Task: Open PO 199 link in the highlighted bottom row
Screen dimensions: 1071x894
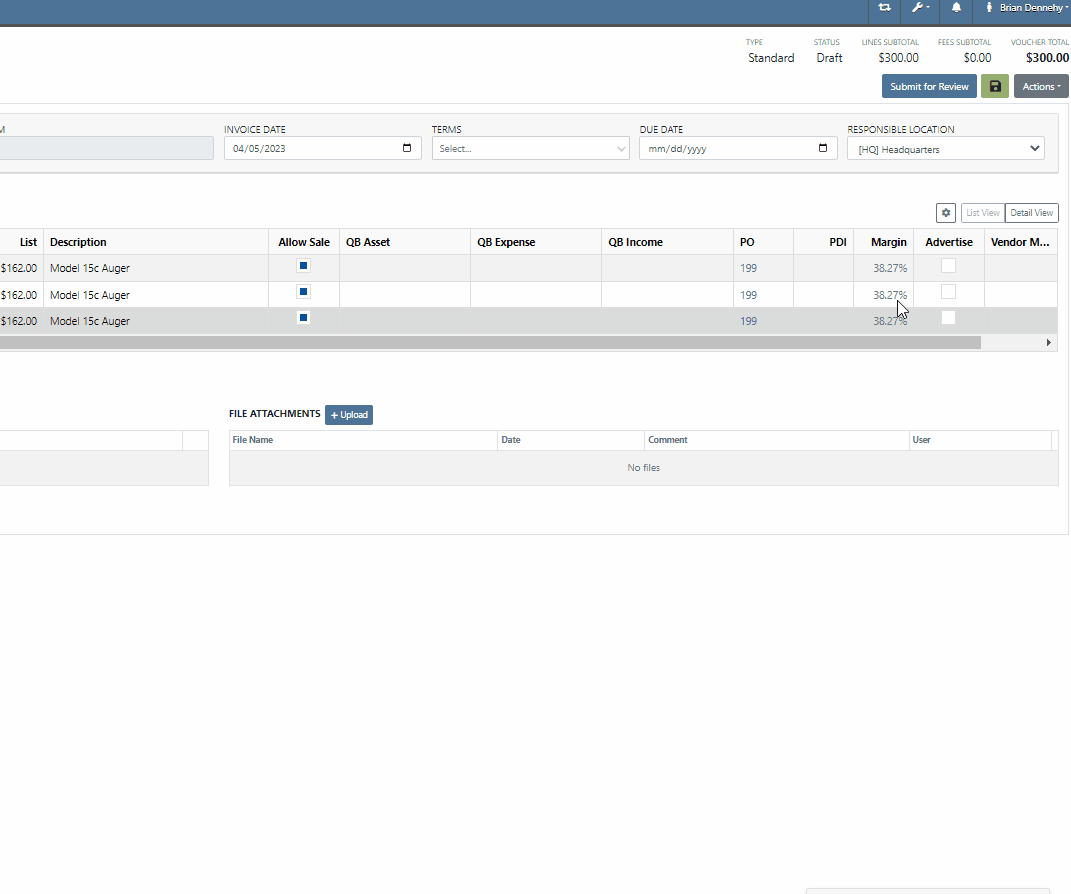Action: 749,321
